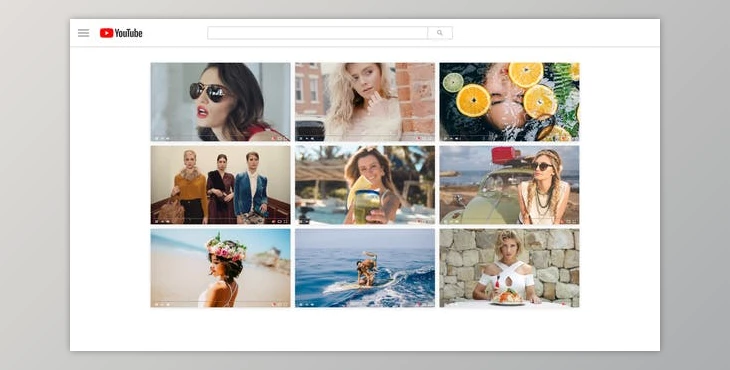Screen dimensions: 730x370
Task: Open the woman eating by stone wall video
Action: 509,268
